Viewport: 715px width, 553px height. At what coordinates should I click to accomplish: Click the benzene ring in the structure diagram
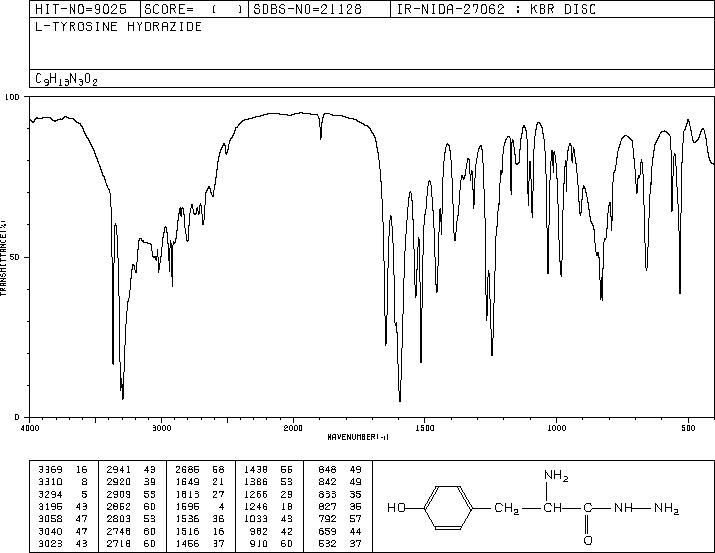point(448,507)
